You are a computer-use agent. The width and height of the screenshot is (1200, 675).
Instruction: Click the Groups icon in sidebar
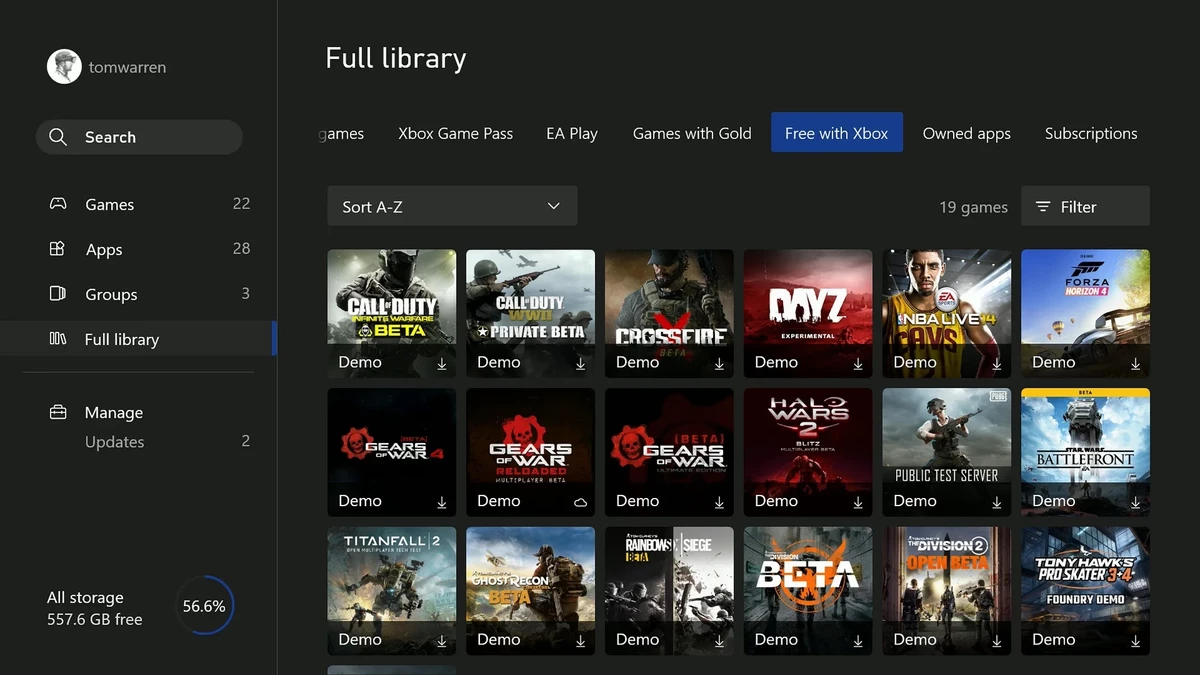[58, 294]
